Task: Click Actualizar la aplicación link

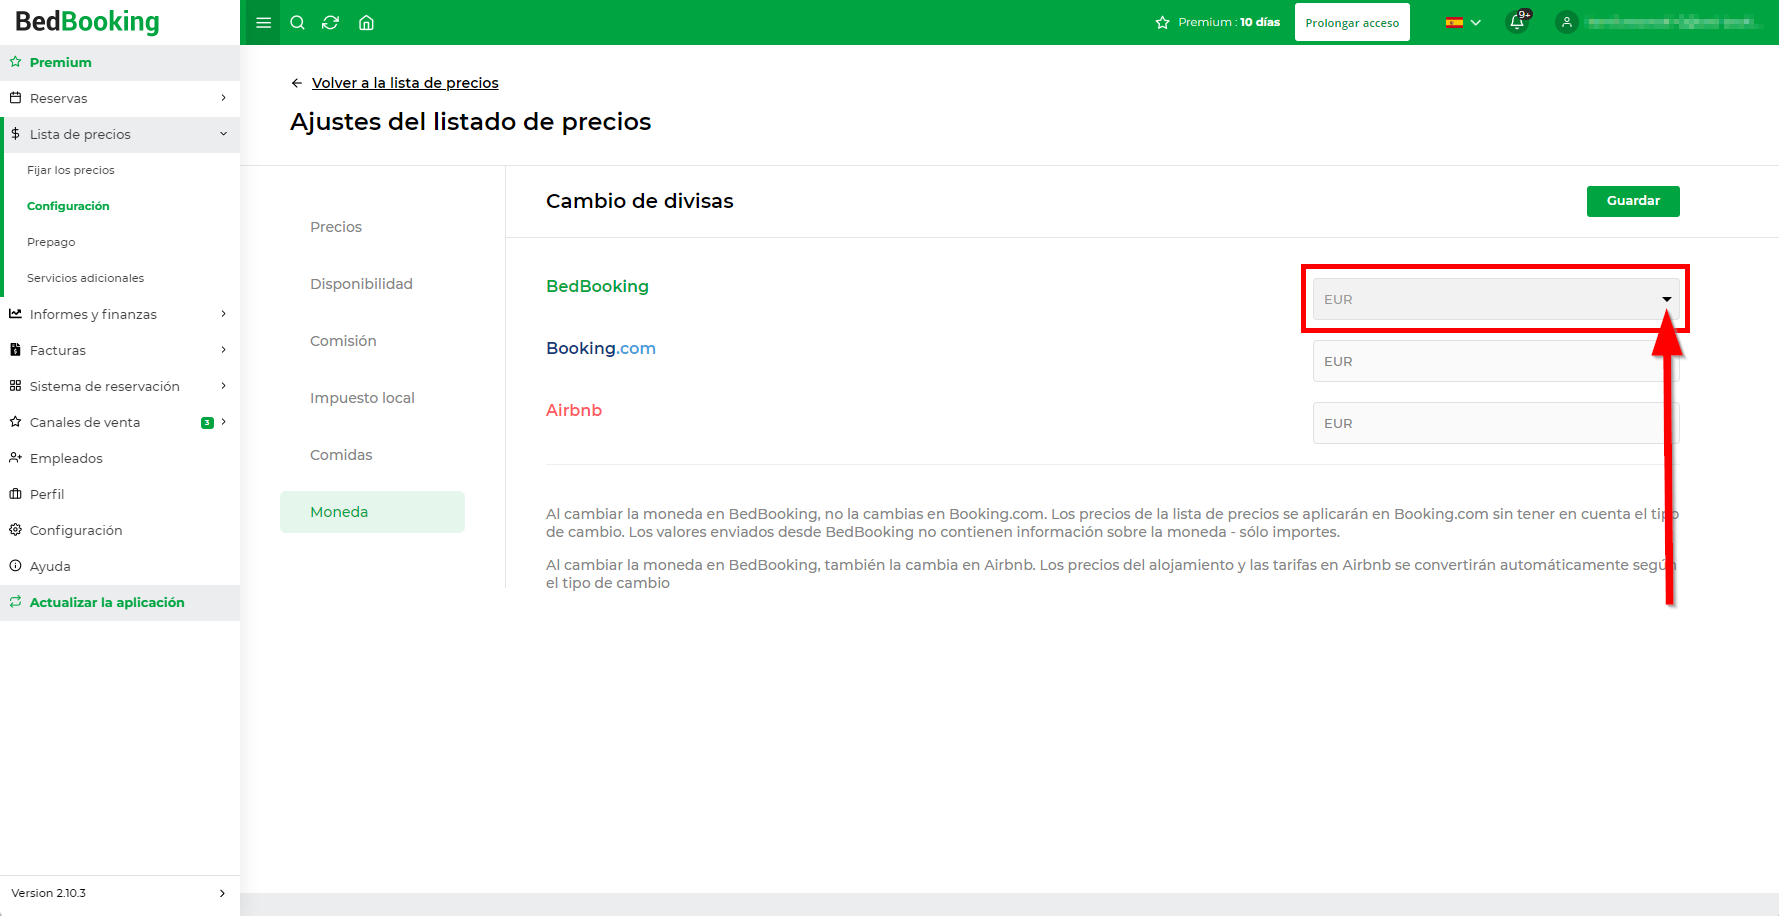Action: [x=107, y=602]
